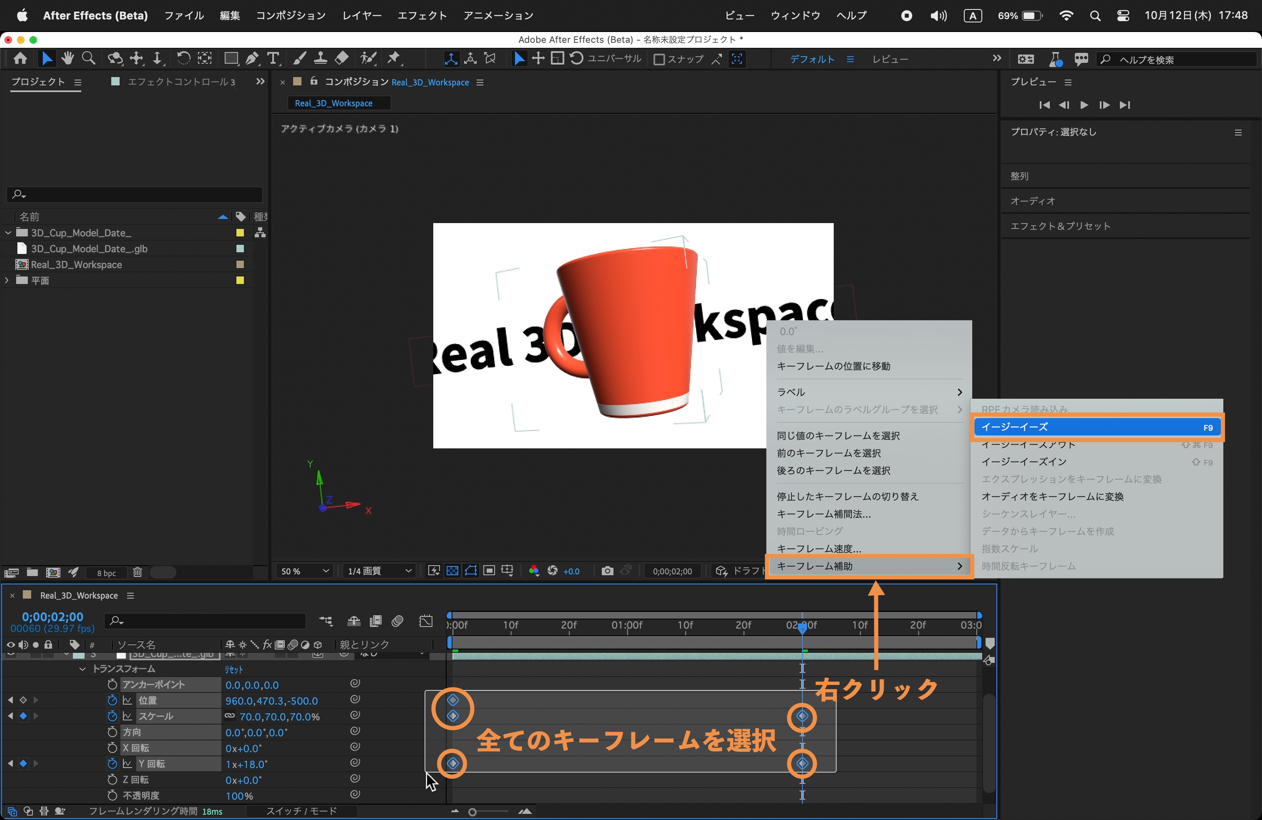The height and width of the screenshot is (820, 1262).
Task: Expand the 平面 folder in project panel
Action: 8,281
